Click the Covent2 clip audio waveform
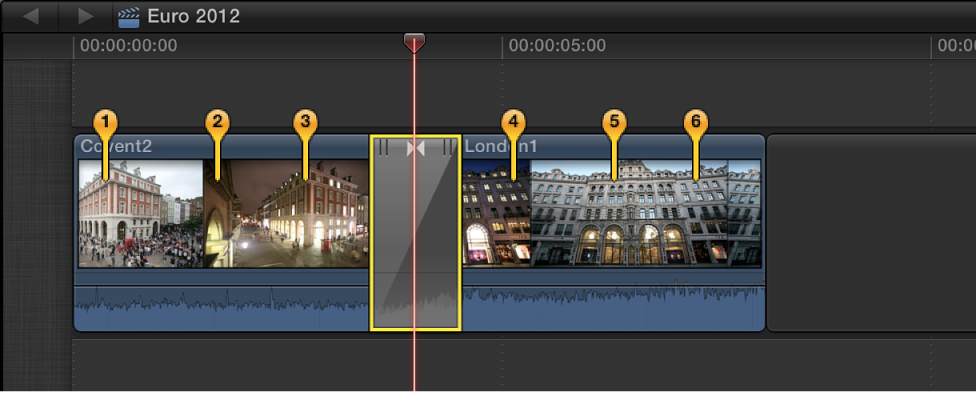The height and width of the screenshot is (394, 976). coord(222,308)
